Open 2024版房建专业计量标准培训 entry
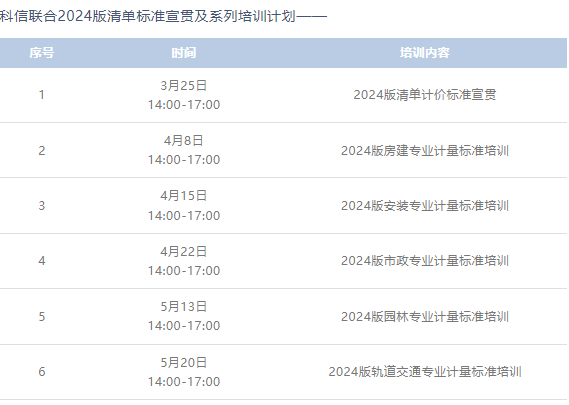The image size is (569, 405). tap(425, 151)
